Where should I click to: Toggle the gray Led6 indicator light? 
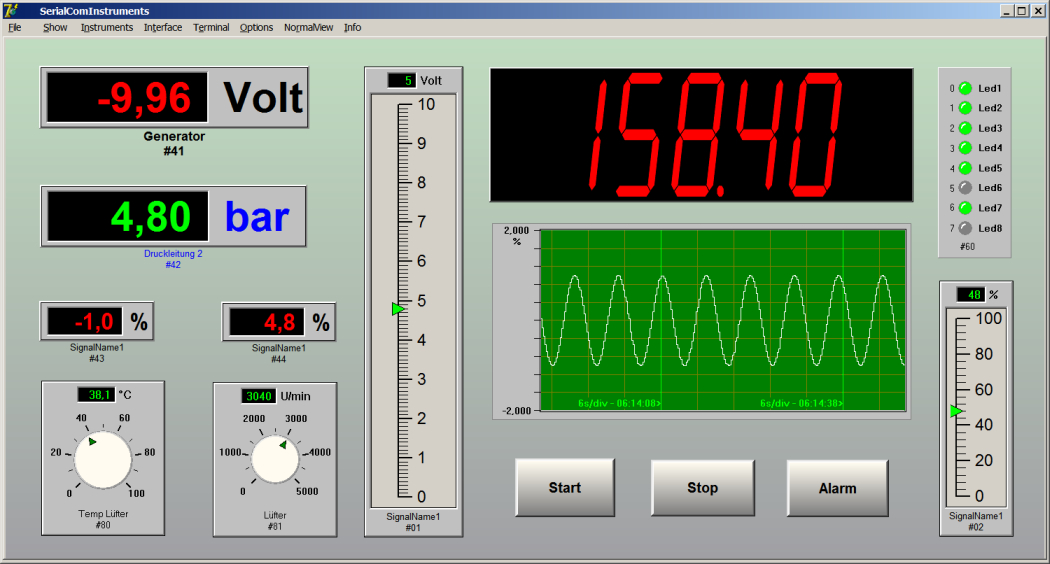point(965,188)
